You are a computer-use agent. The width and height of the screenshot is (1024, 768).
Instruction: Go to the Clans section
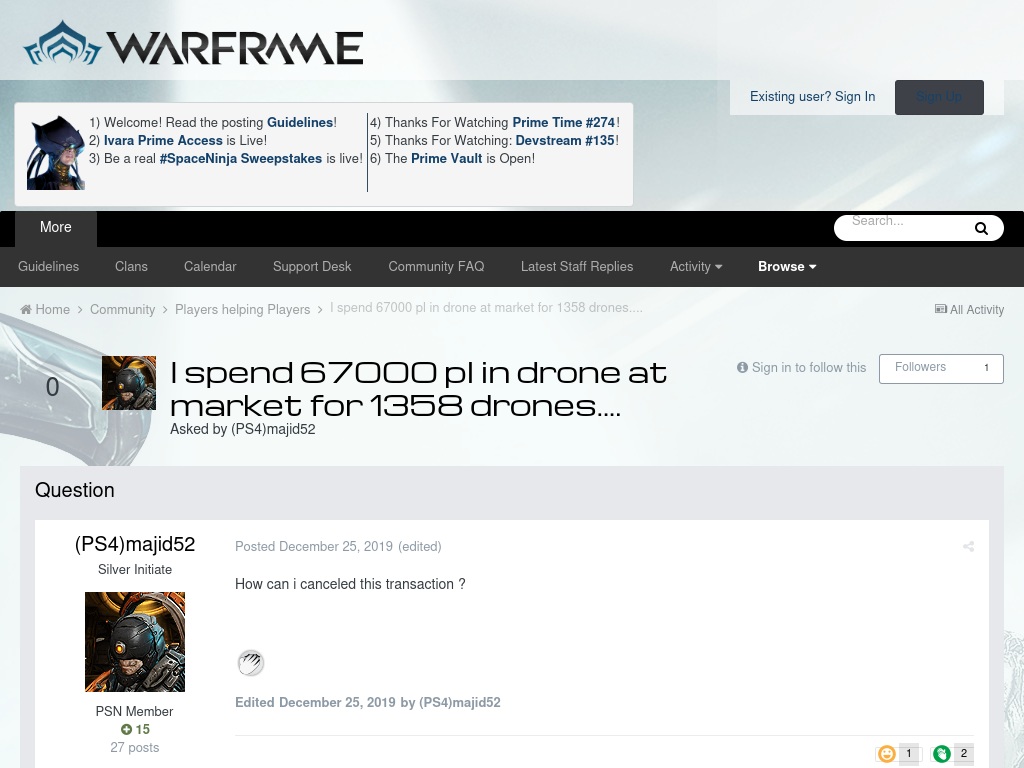(131, 266)
